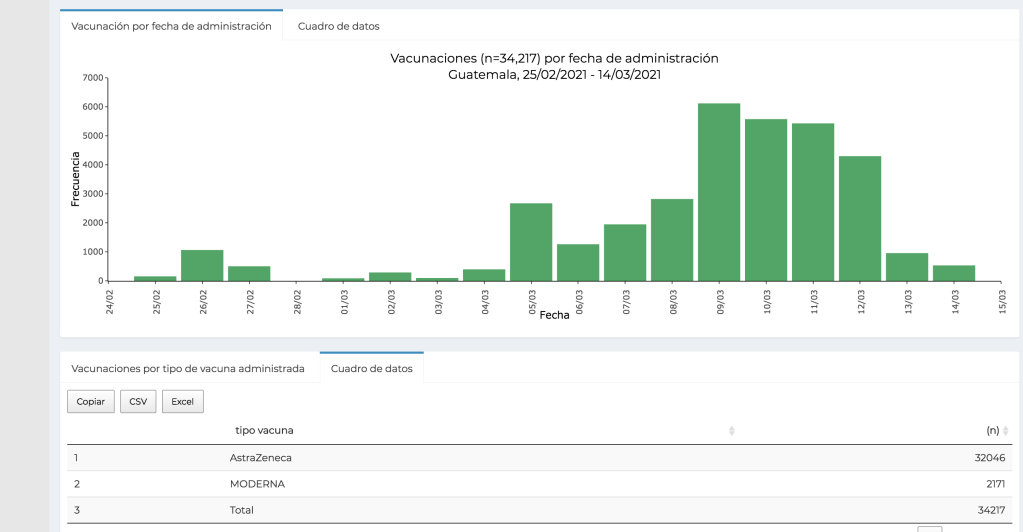Click the 14/03 bar in histogram

click(954, 273)
